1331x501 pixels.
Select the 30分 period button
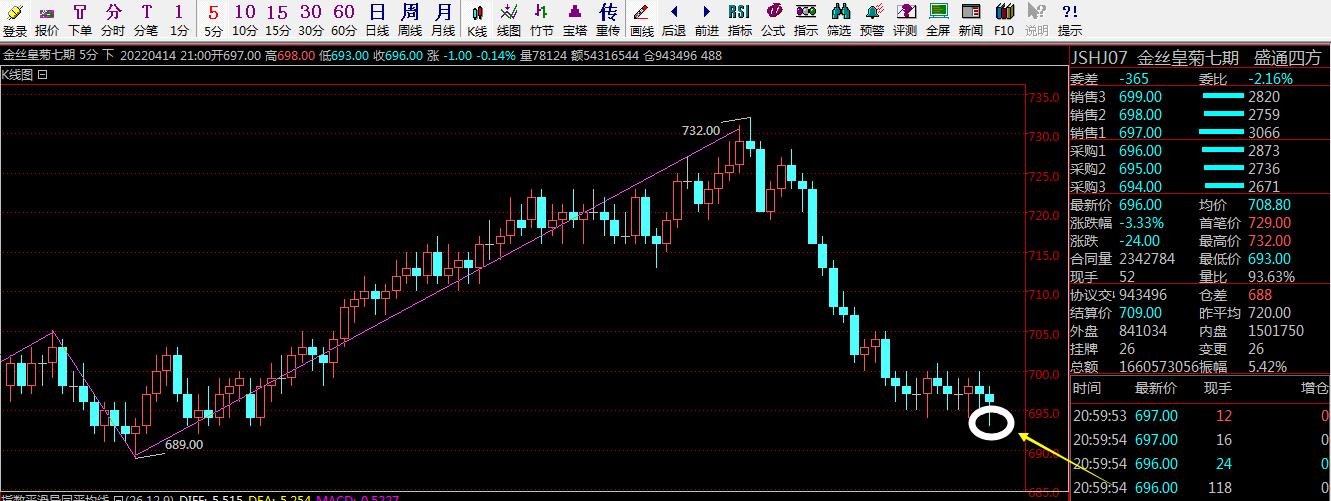(x=310, y=19)
